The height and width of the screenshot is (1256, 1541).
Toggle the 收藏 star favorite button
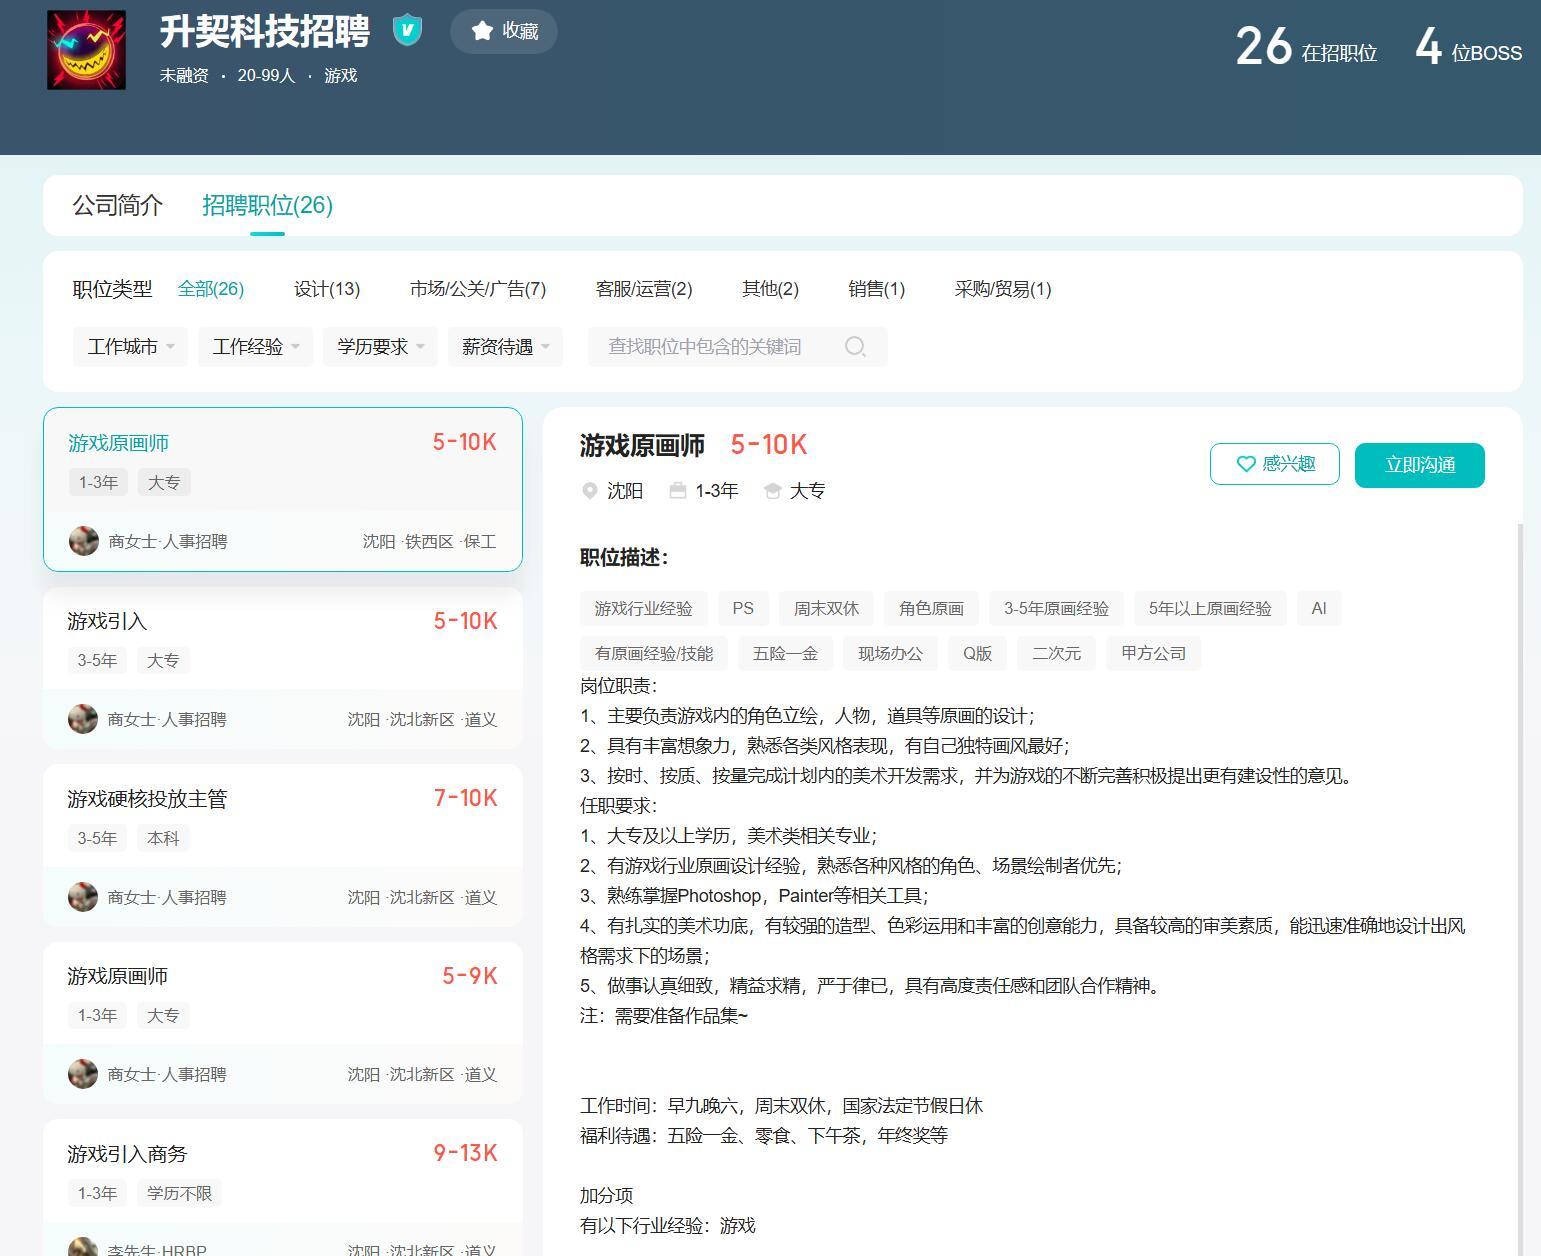click(x=504, y=31)
